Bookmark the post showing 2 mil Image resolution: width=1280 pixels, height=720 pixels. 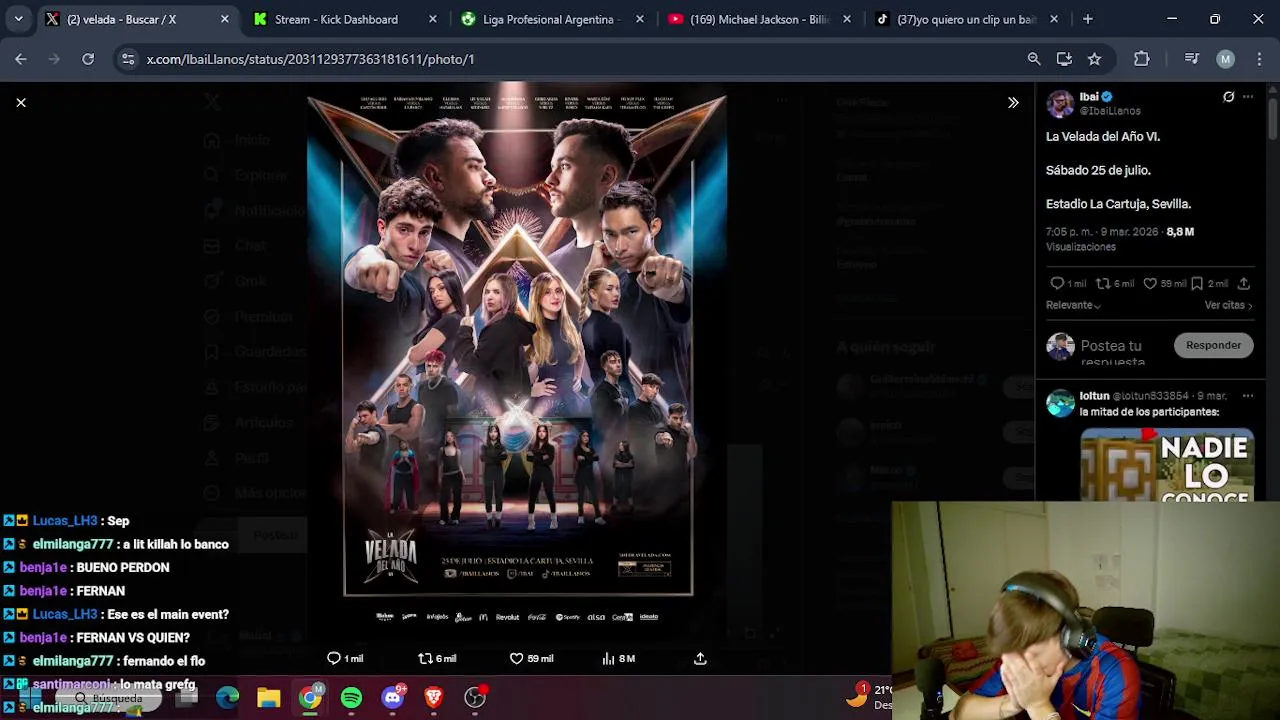(x=1197, y=283)
